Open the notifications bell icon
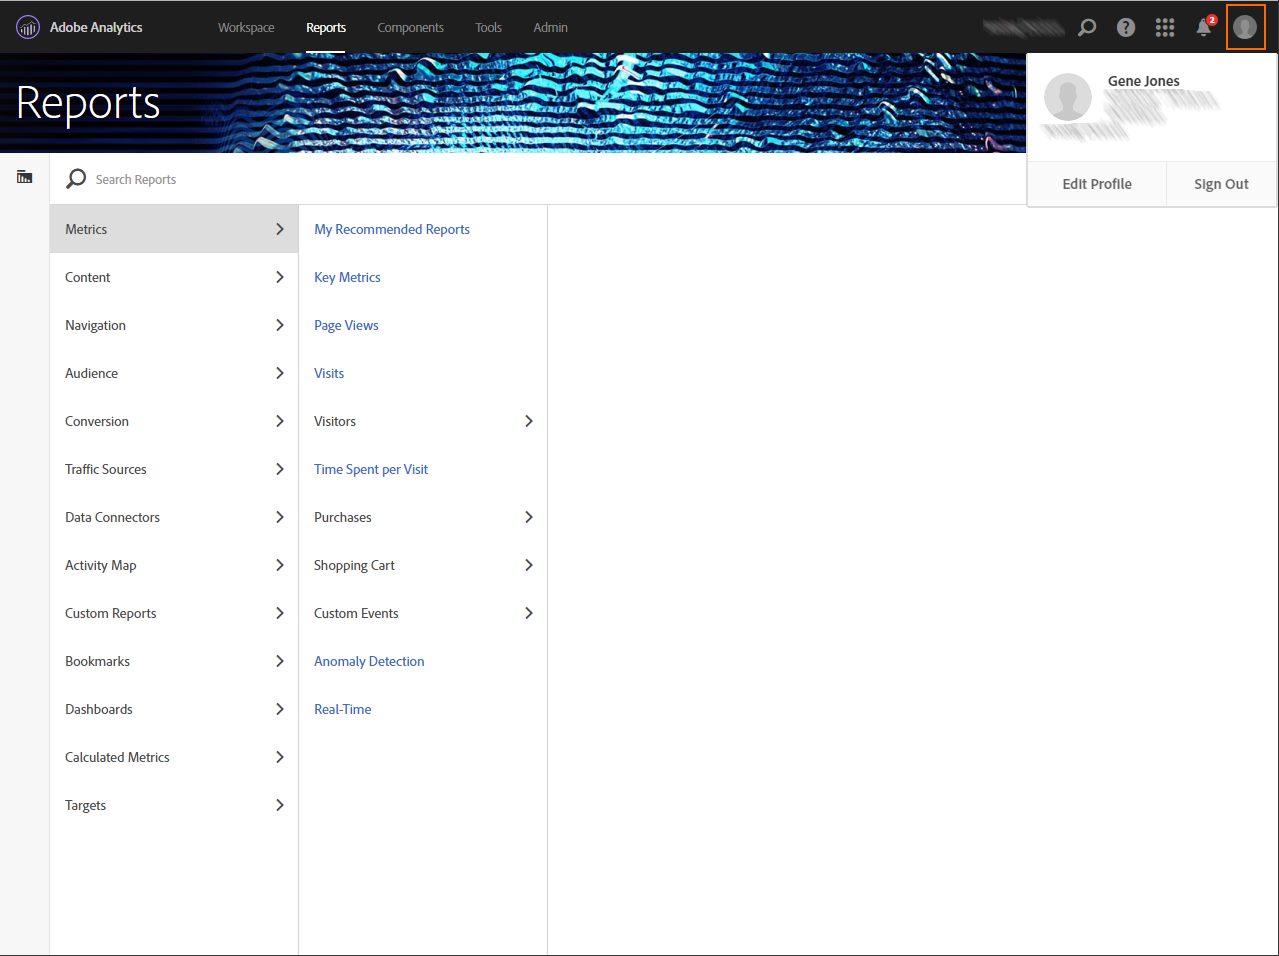The image size is (1279, 956). coord(1204,27)
